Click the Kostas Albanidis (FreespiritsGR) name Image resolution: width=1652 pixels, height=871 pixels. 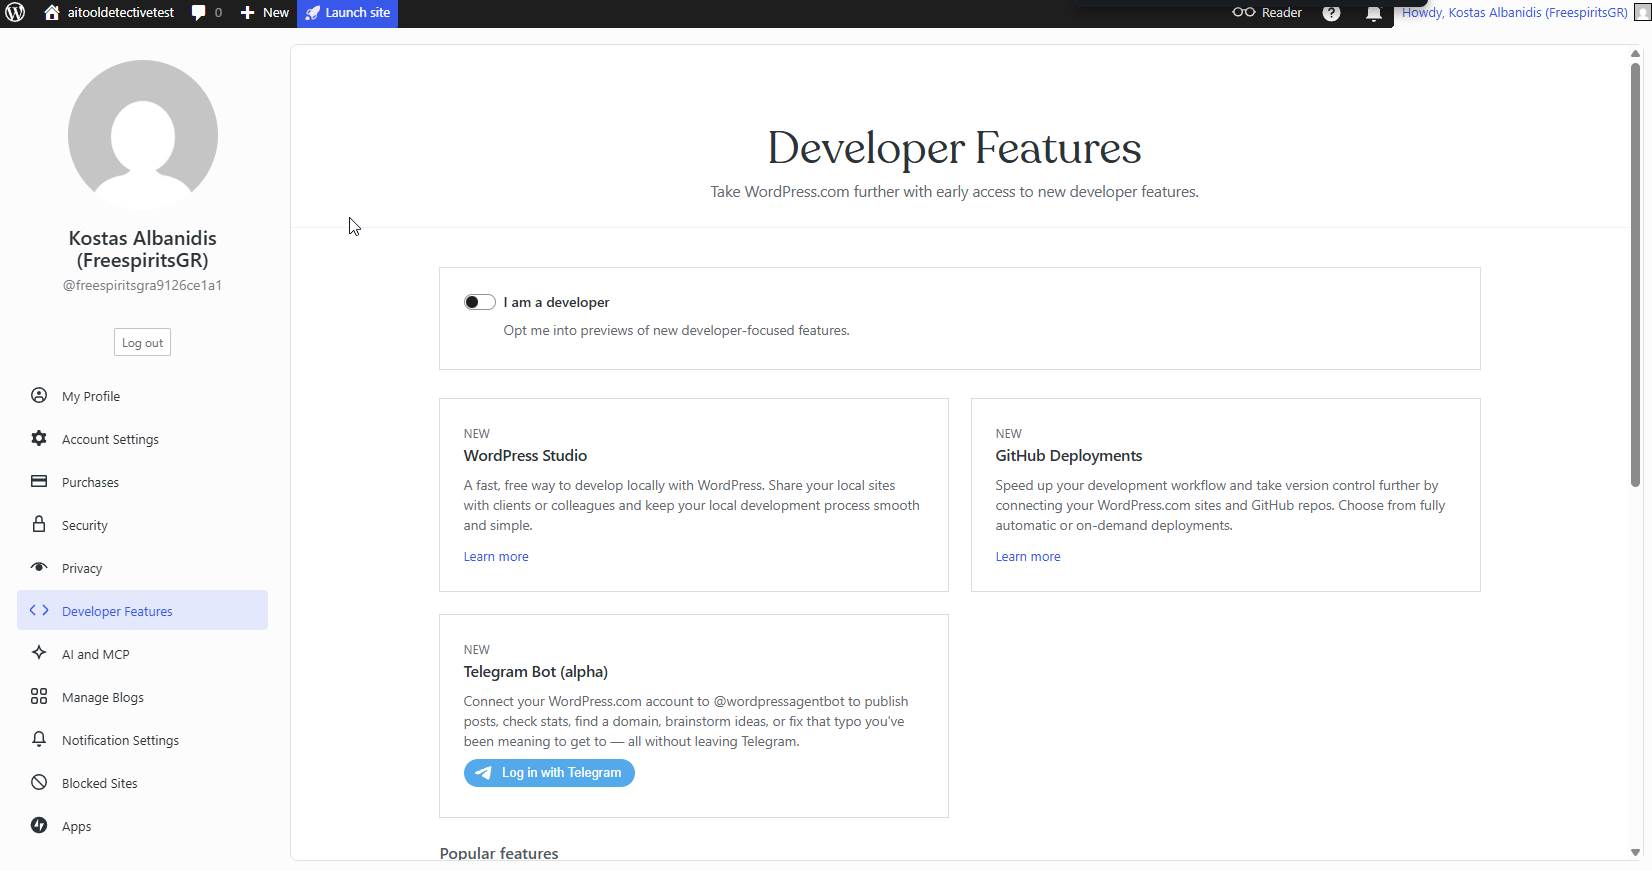click(x=142, y=249)
